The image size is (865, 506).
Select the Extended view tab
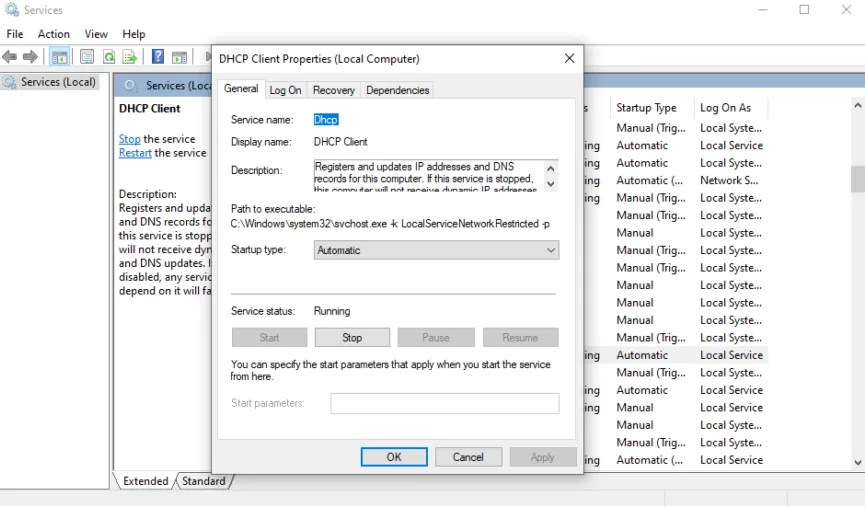146,481
